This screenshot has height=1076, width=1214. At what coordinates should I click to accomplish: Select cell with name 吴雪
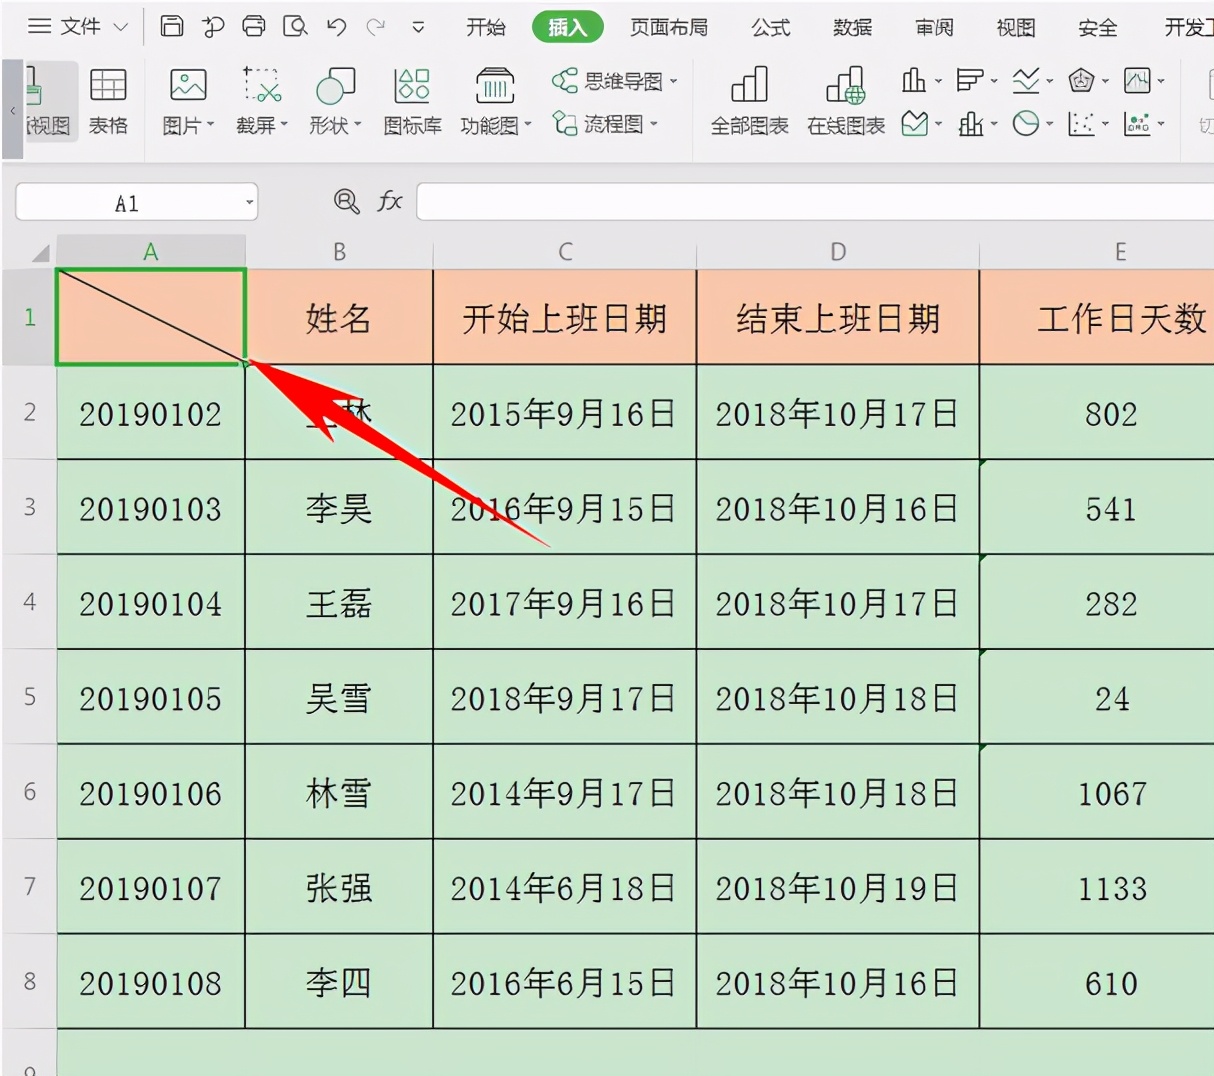click(x=339, y=698)
